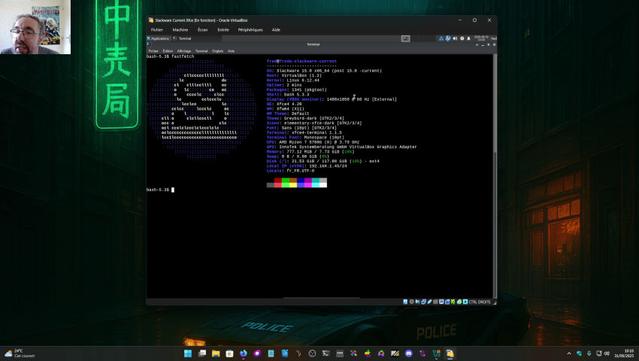Click the network indicator in the VirtualBox status bar
639x361 pixels.
click(x=423, y=302)
